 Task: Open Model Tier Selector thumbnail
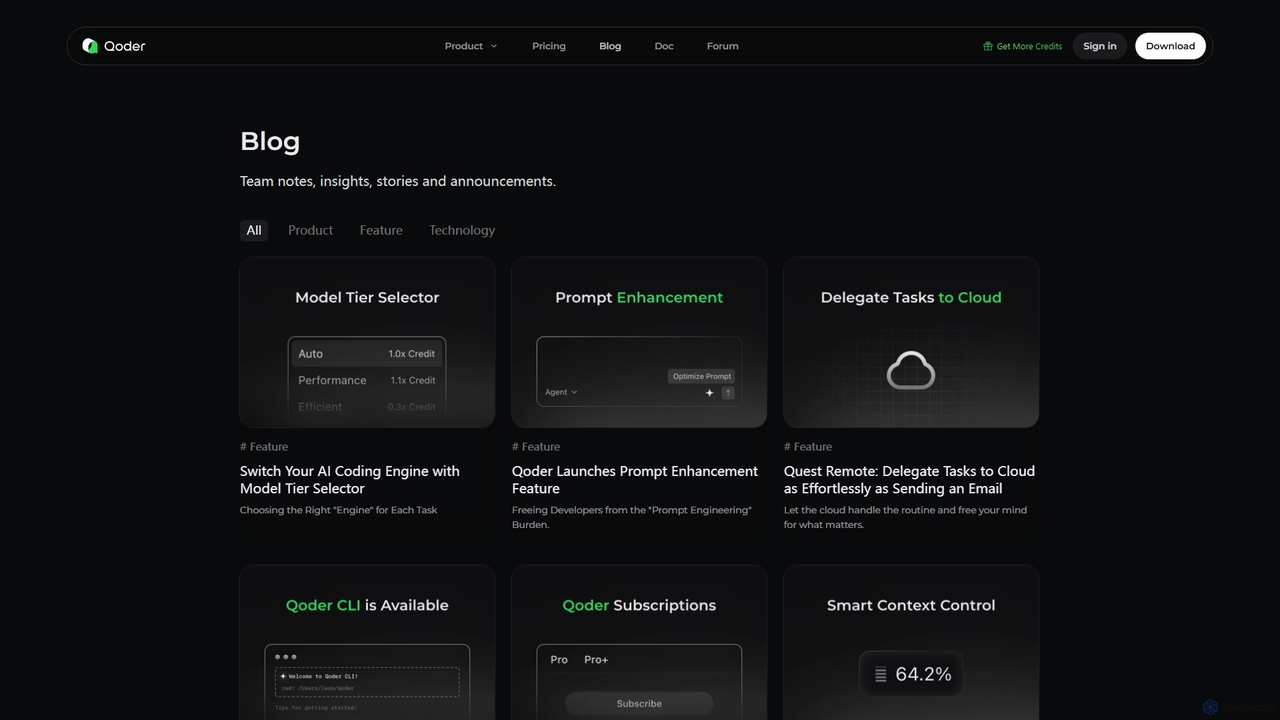click(367, 342)
